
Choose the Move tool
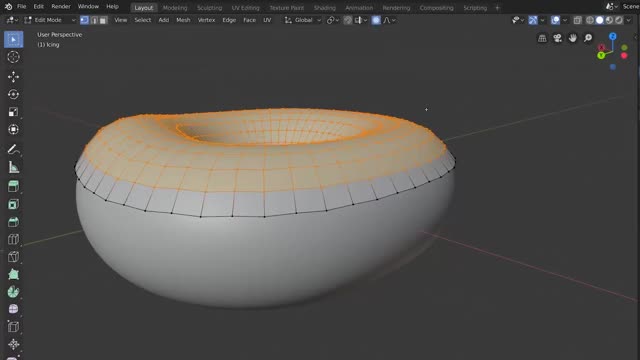click(13, 77)
